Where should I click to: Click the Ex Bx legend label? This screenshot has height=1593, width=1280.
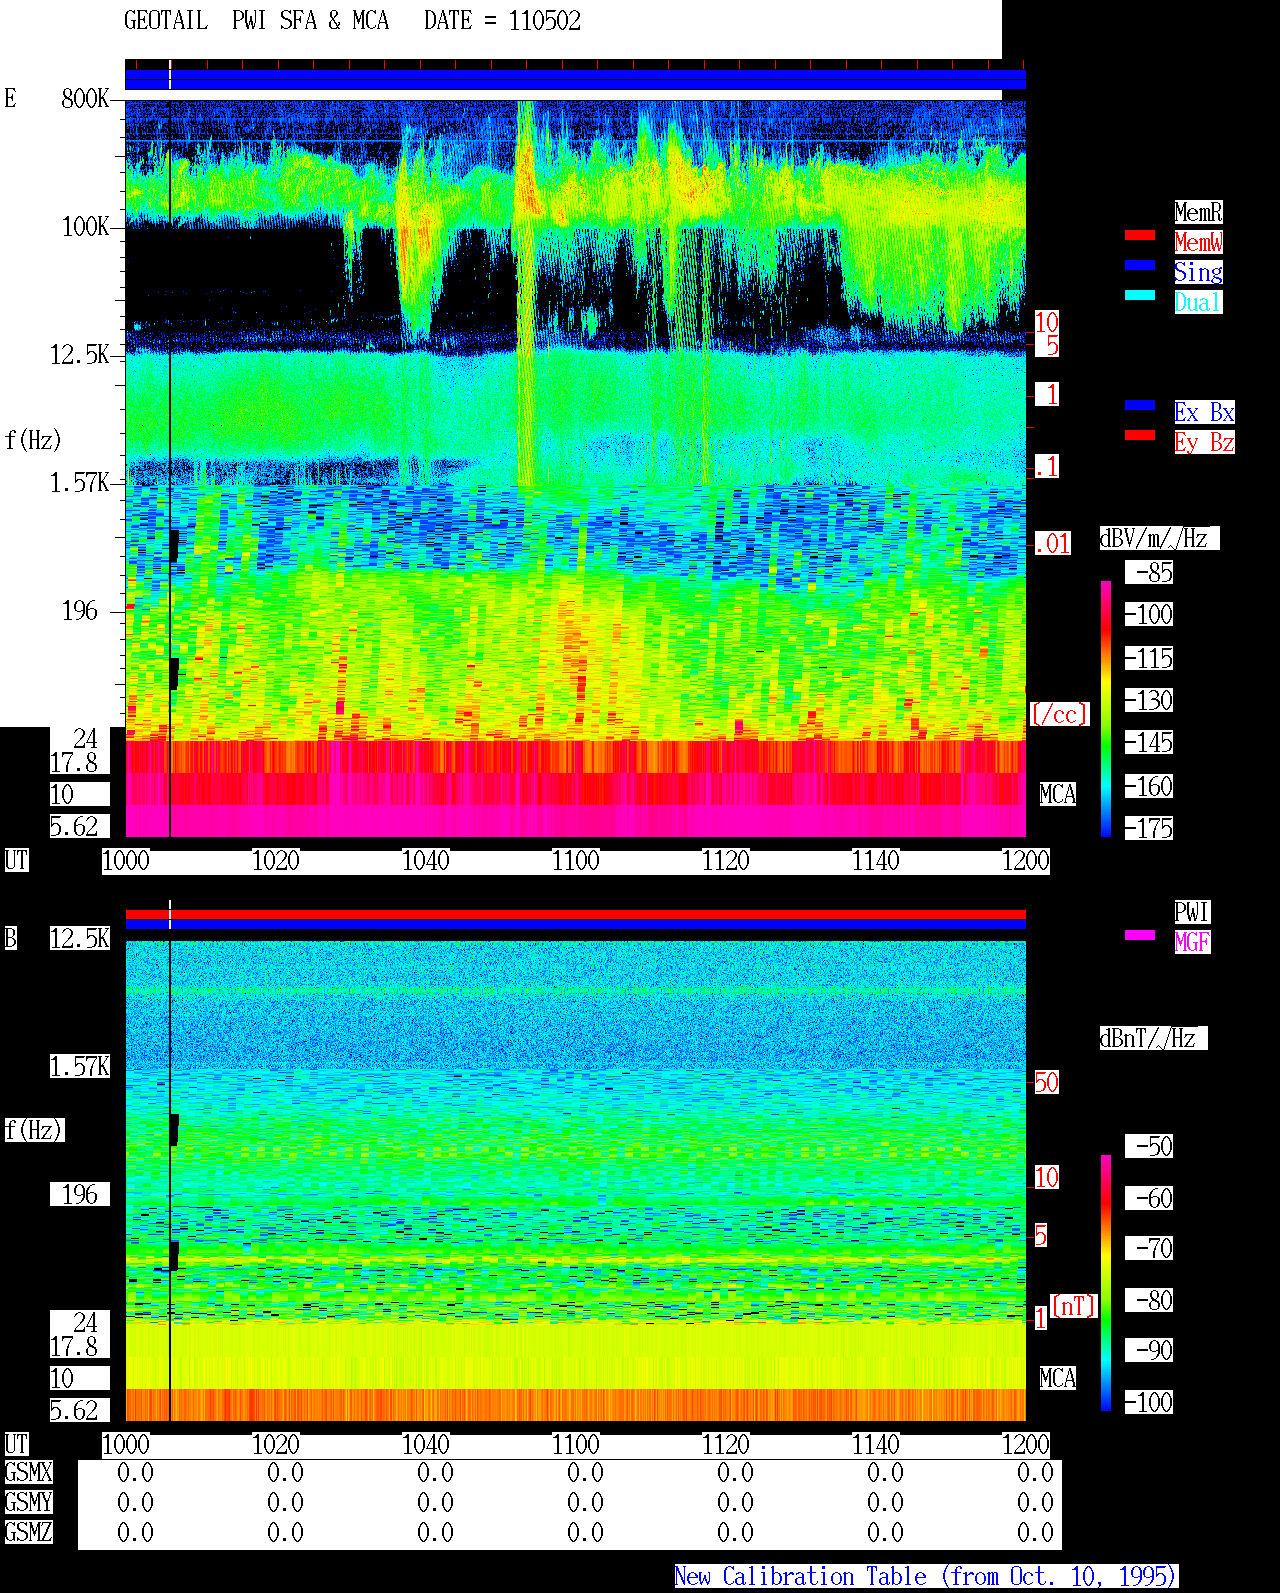pos(1204,412)
